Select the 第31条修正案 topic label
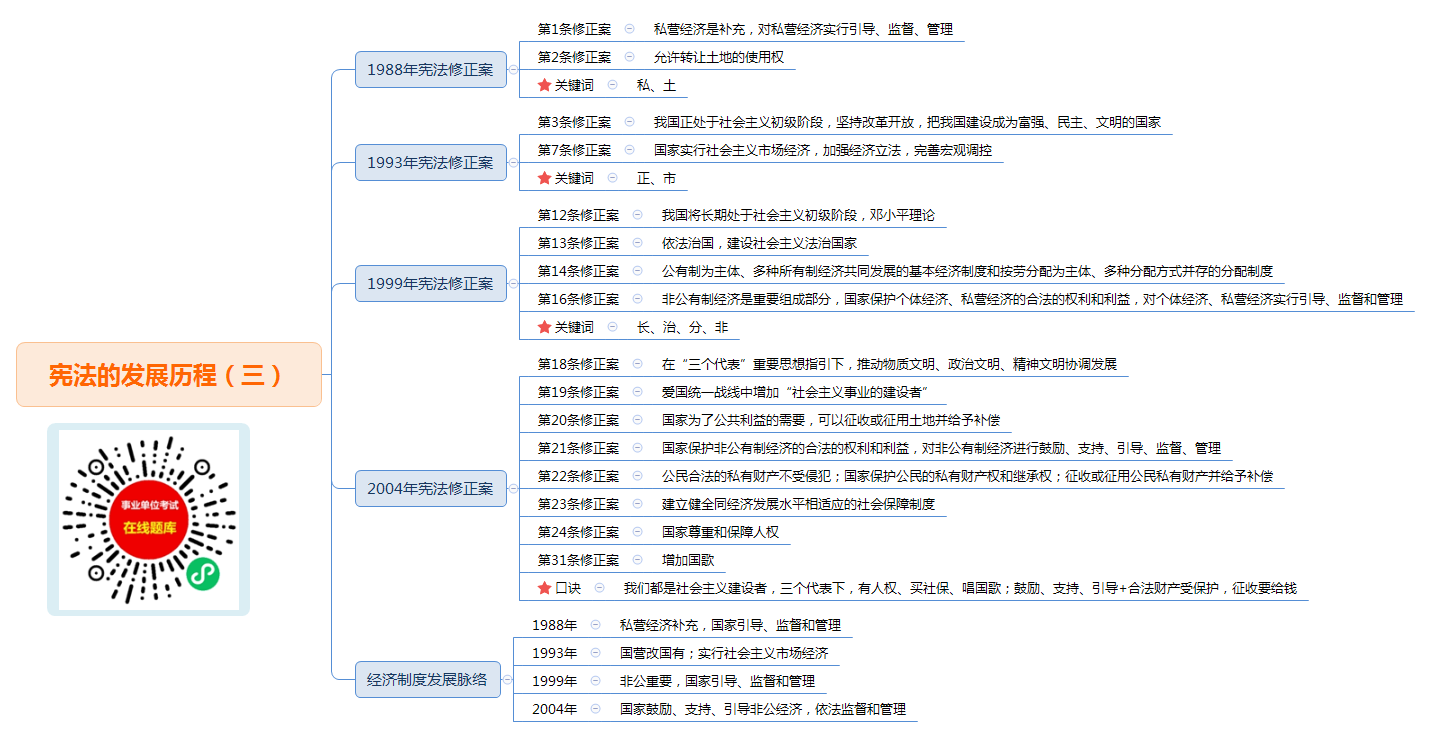Image resolution: width=1431 pixels, height=737 pixels. point(578,560)
